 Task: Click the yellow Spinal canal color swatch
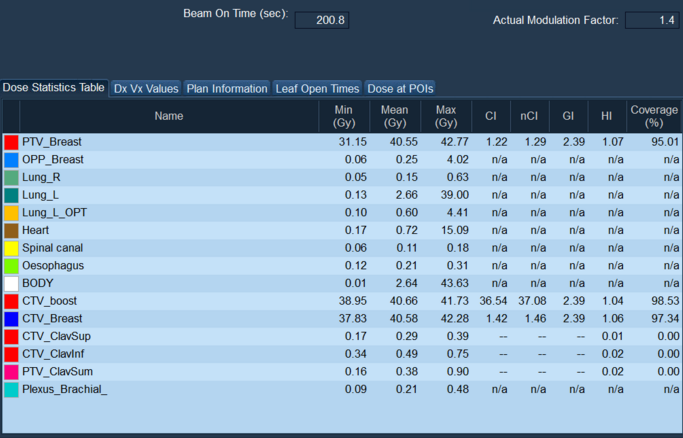coord(11,248)
